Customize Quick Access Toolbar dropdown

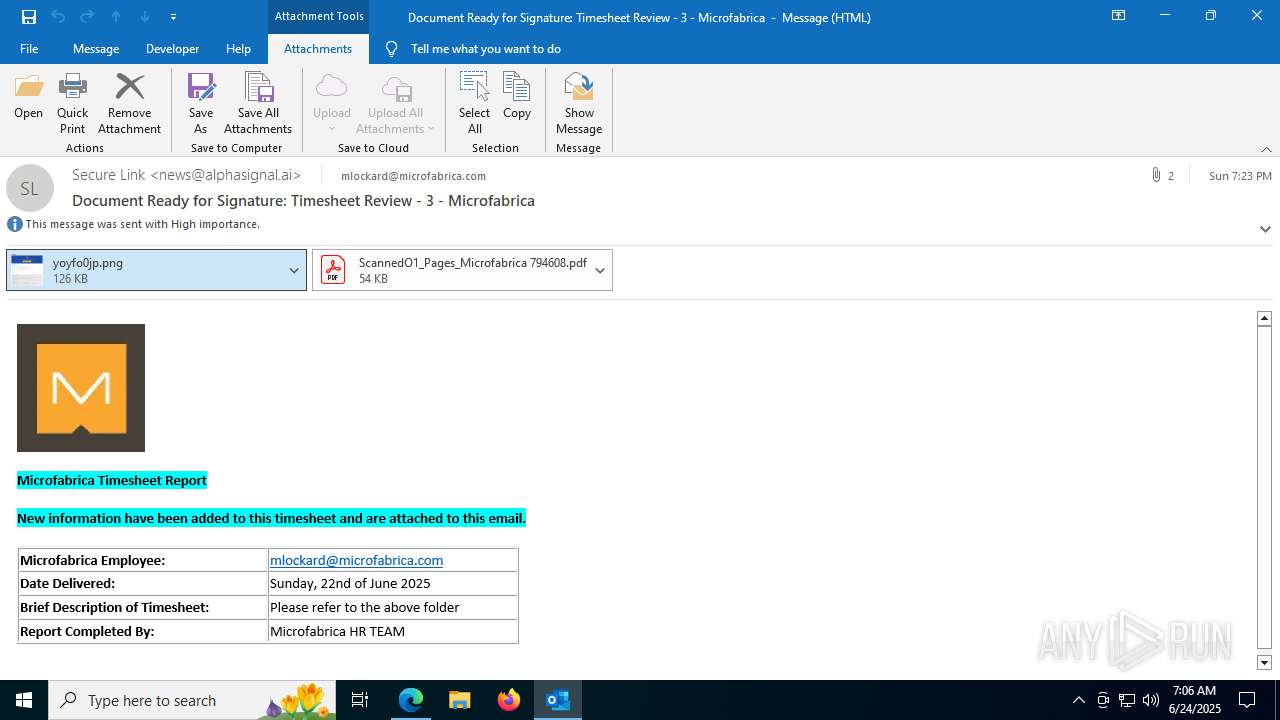click(x=173, y=17)
